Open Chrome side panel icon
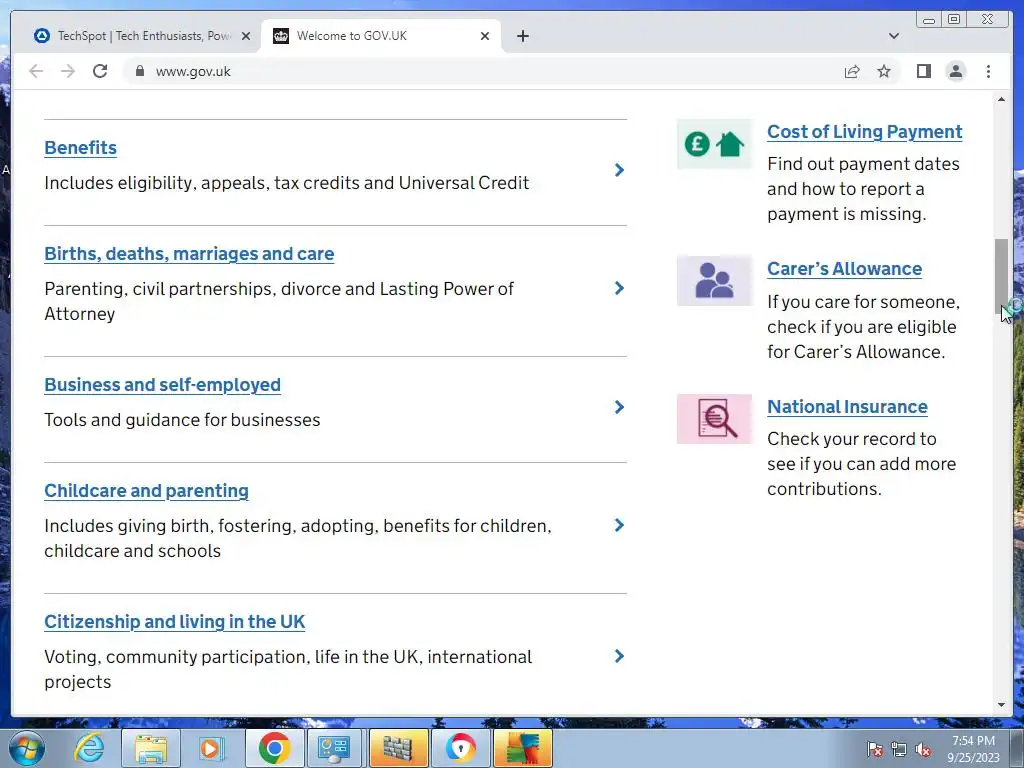This screenshot has width=1024, height=768. [x=923, y=71]
